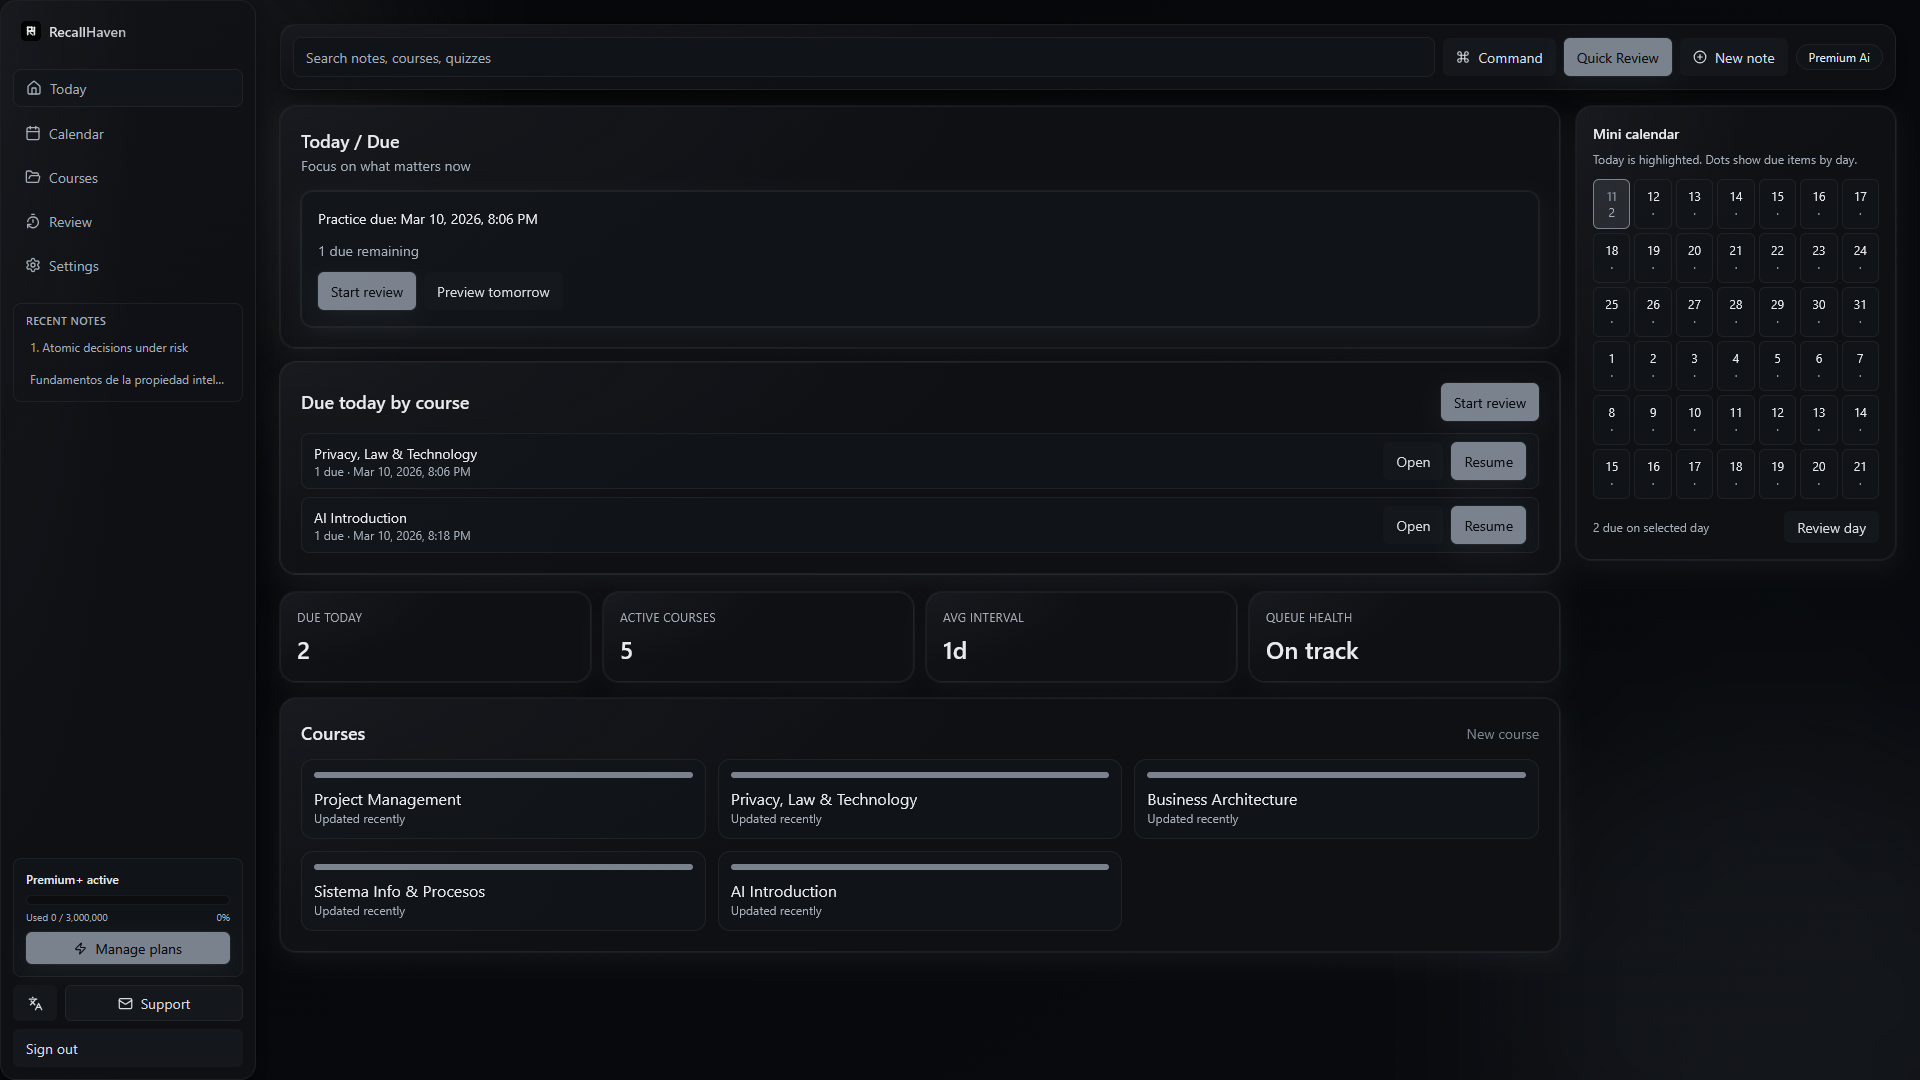Open the language translation icon
1920x1080 pixels.
coord(35,1003)
